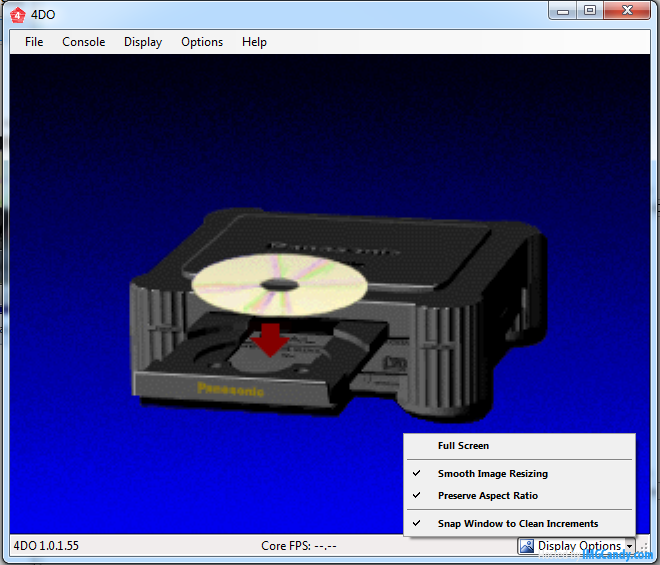Viewport: 660px width, 565px height.
Task: Open the File menu
Action: (34, 42)
